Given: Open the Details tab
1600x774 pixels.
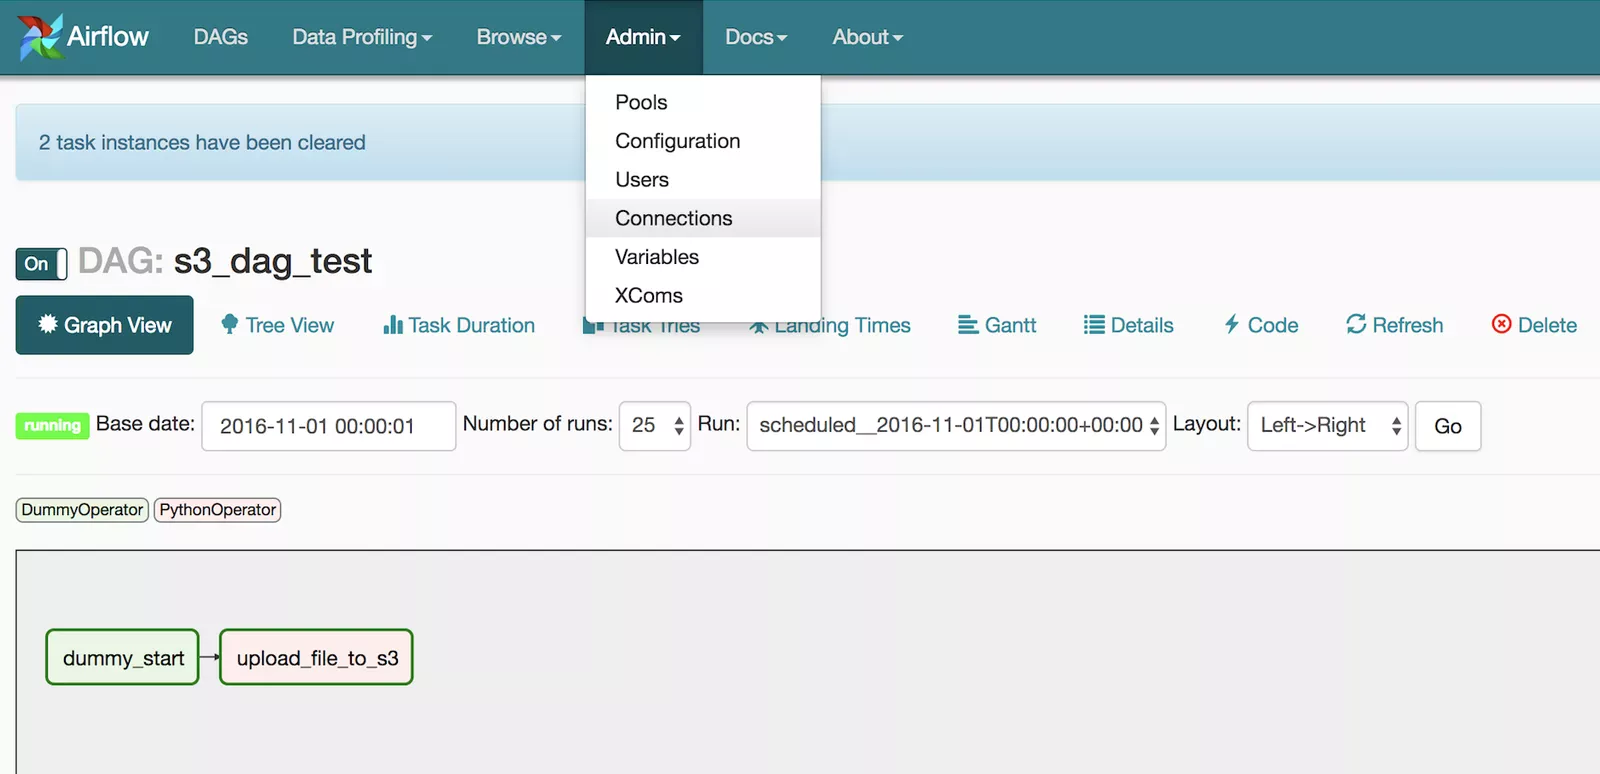Looking at the screenshot, I should [1128, 325].
